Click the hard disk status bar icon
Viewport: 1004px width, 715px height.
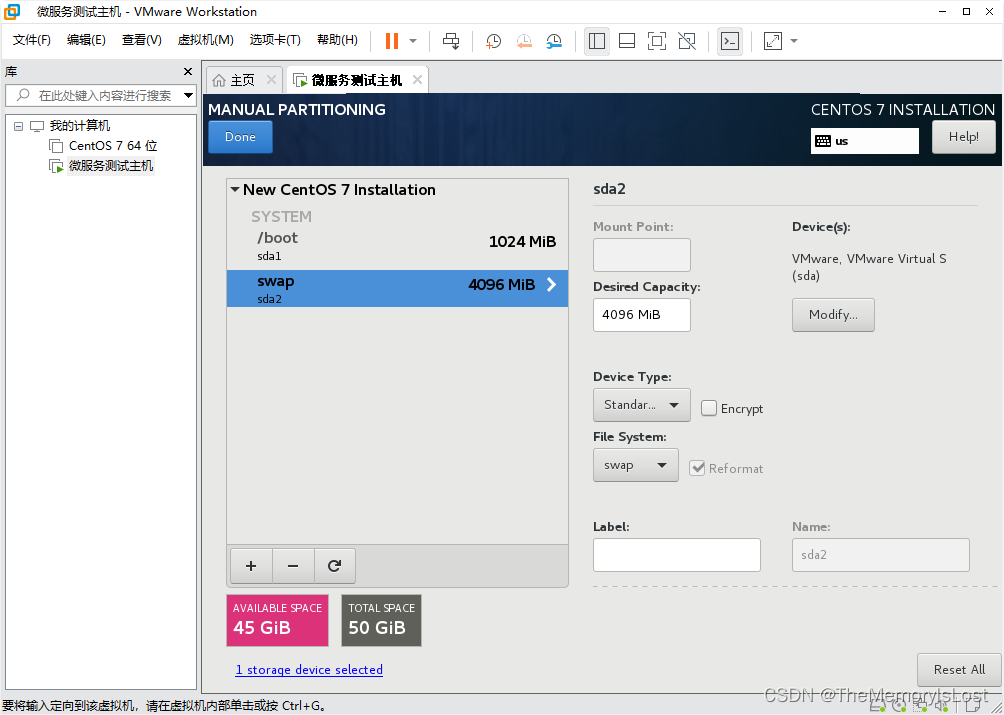[877, 706]
